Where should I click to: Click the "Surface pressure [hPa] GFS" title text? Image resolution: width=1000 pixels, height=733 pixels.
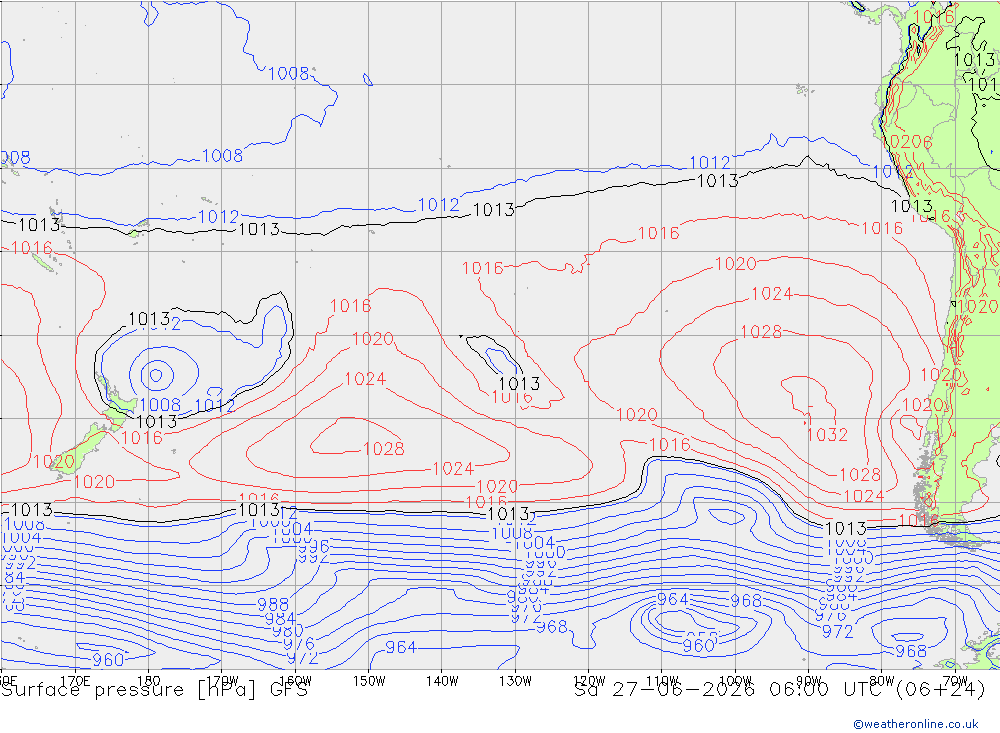(154, 690)
